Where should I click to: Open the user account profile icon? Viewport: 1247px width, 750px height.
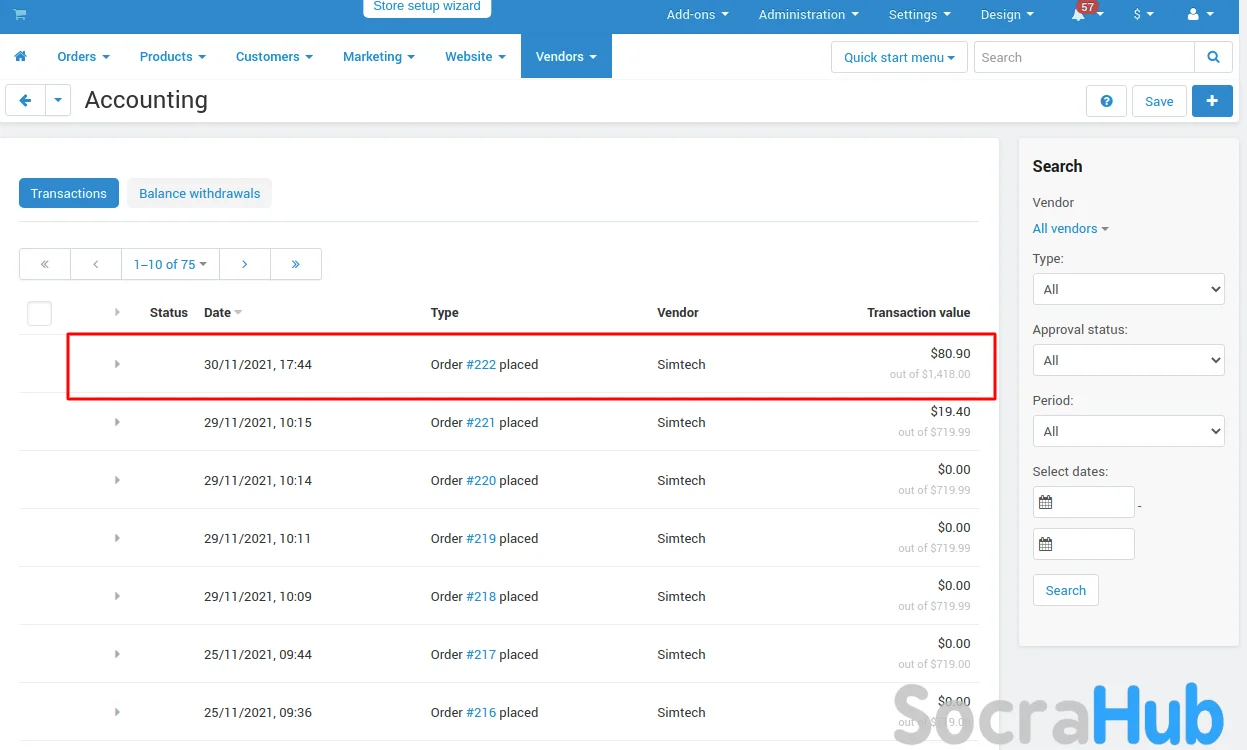[1193, 15]
